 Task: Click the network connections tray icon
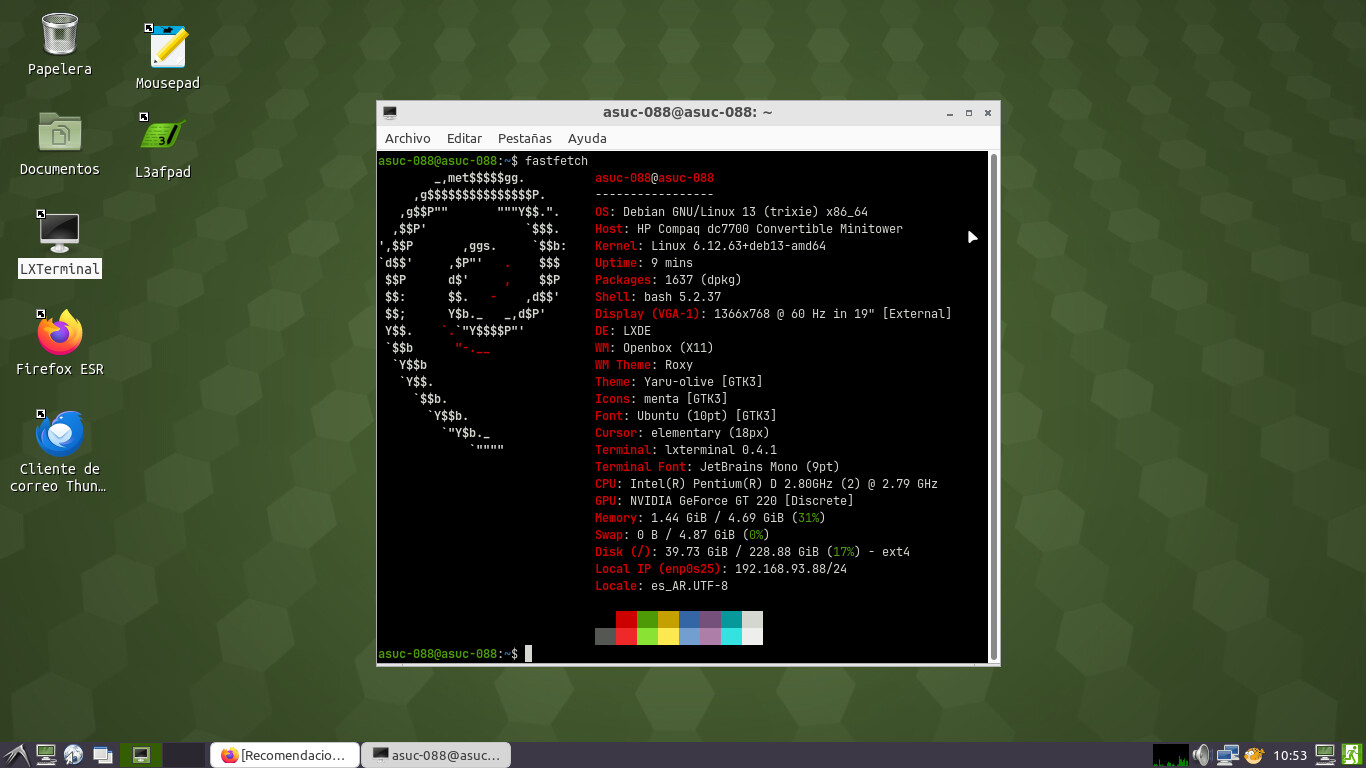1227,755
